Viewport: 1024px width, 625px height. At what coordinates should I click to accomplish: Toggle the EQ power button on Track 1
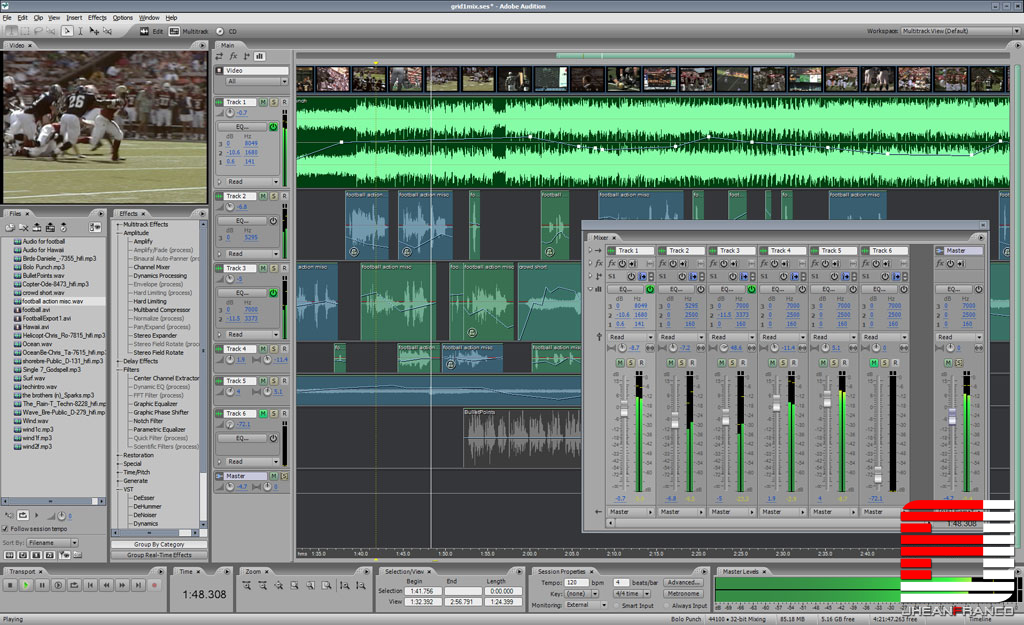pyautogui.click(x=273, y=126)
